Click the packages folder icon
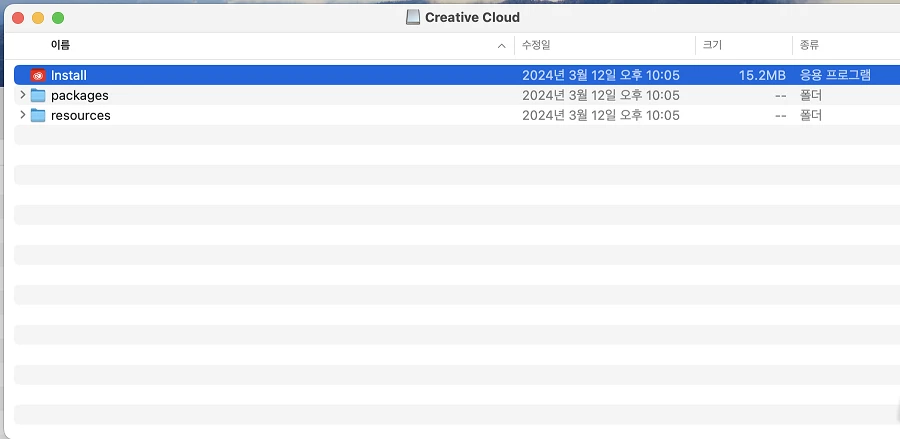Screen dimensions: 900x439 [x=38, y=95]
